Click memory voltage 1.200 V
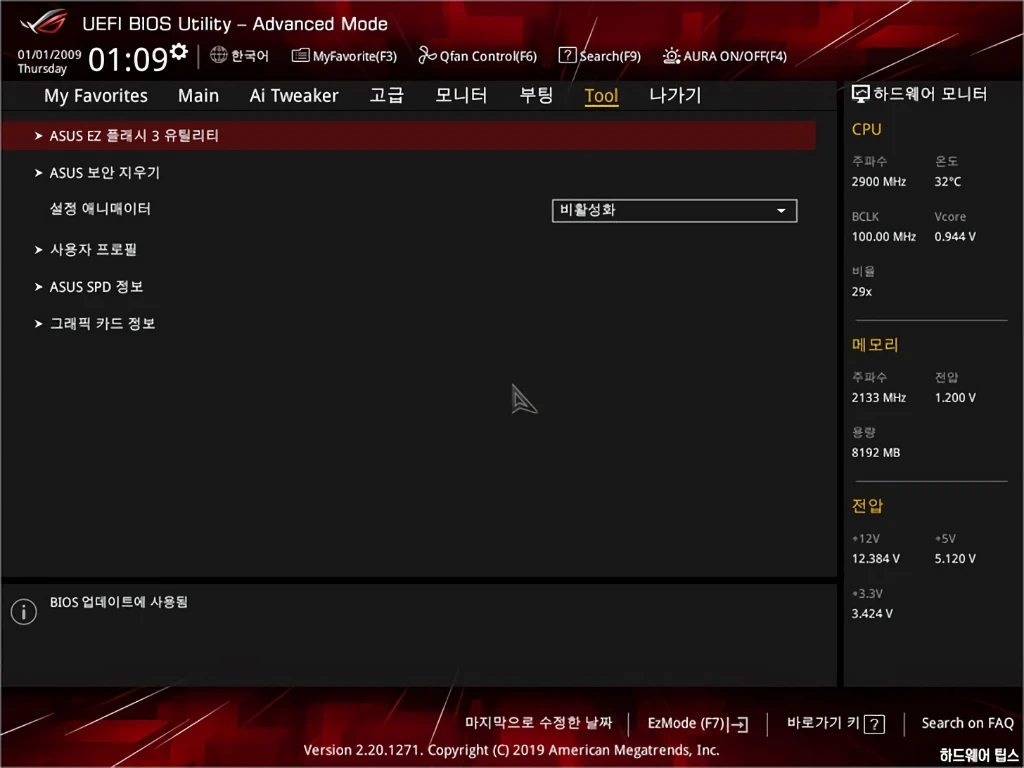The height and width of the screenshot is (768, 1024). [x=955, y=398]
